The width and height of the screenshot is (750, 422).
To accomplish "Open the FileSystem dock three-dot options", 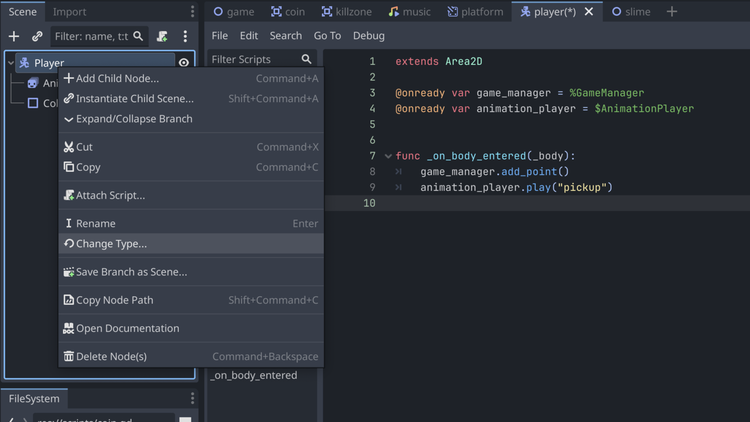I will (192, 399).
